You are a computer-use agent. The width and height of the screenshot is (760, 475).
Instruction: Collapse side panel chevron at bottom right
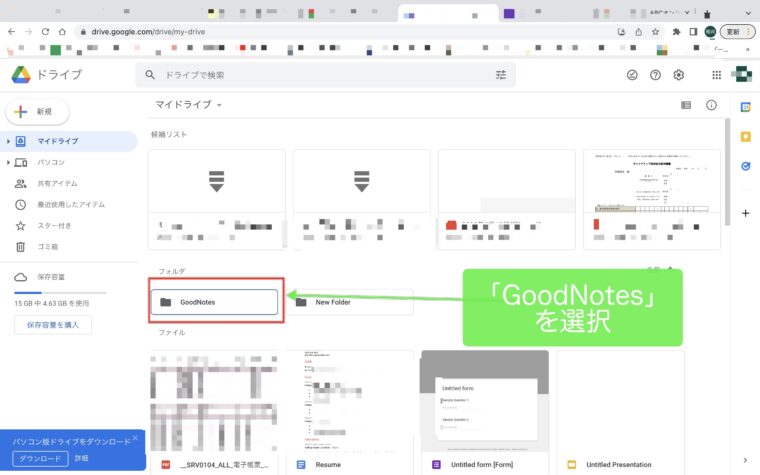[x=745, y=460]
